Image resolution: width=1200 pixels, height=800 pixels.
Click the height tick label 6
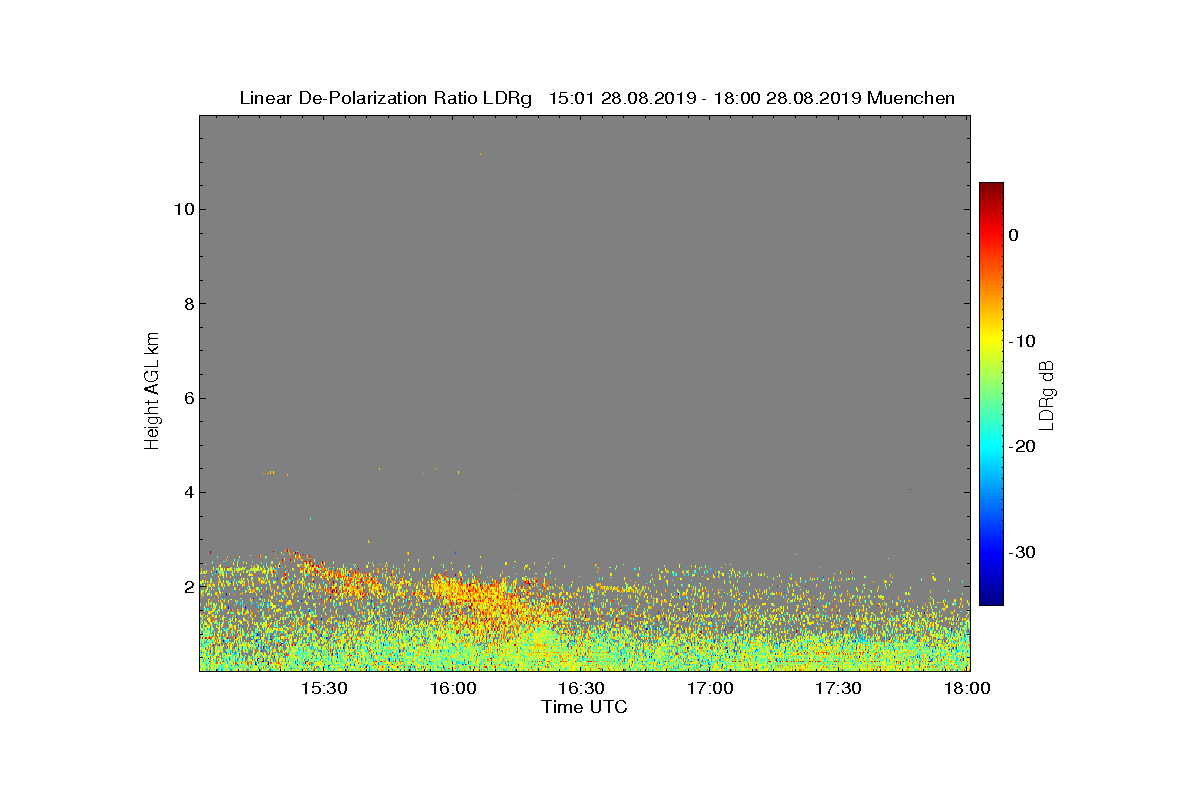click(187, 398)
